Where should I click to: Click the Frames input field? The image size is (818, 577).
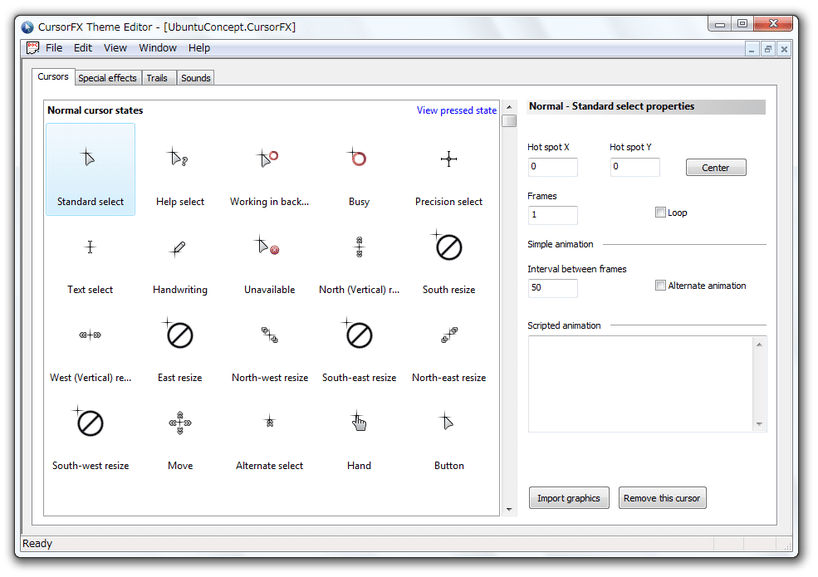[552, 215]
